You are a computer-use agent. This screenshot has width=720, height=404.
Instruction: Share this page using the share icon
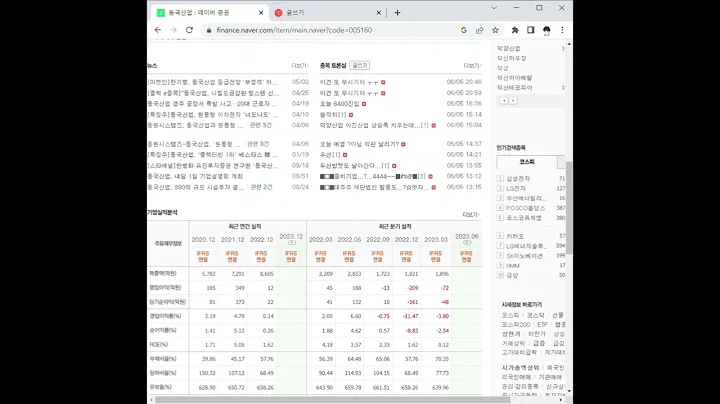479,30
